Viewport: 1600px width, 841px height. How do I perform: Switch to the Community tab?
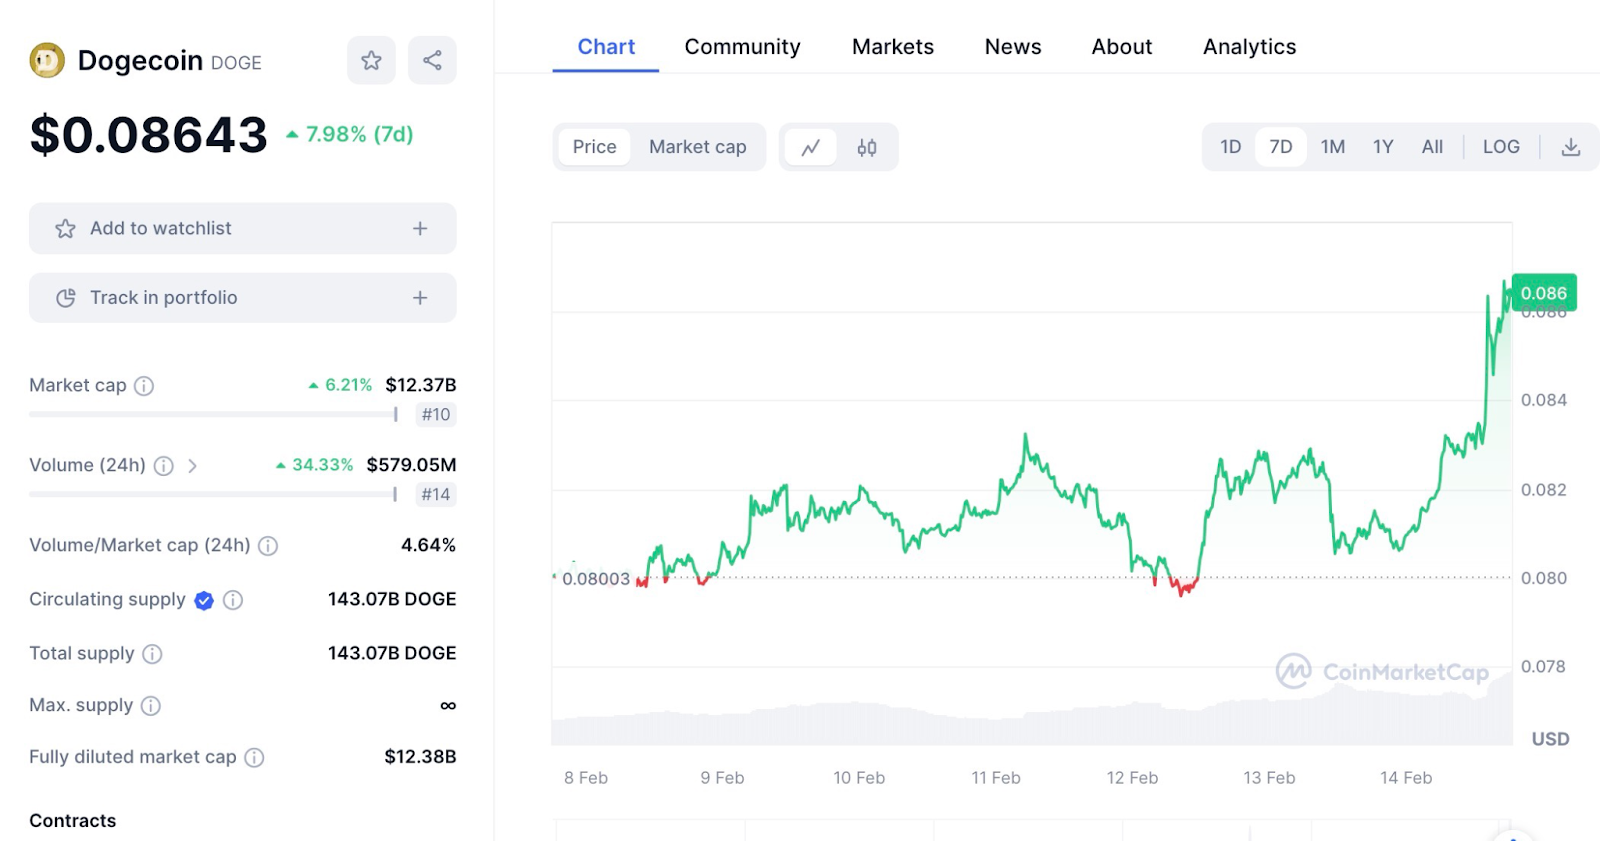(x=743, y=47)
